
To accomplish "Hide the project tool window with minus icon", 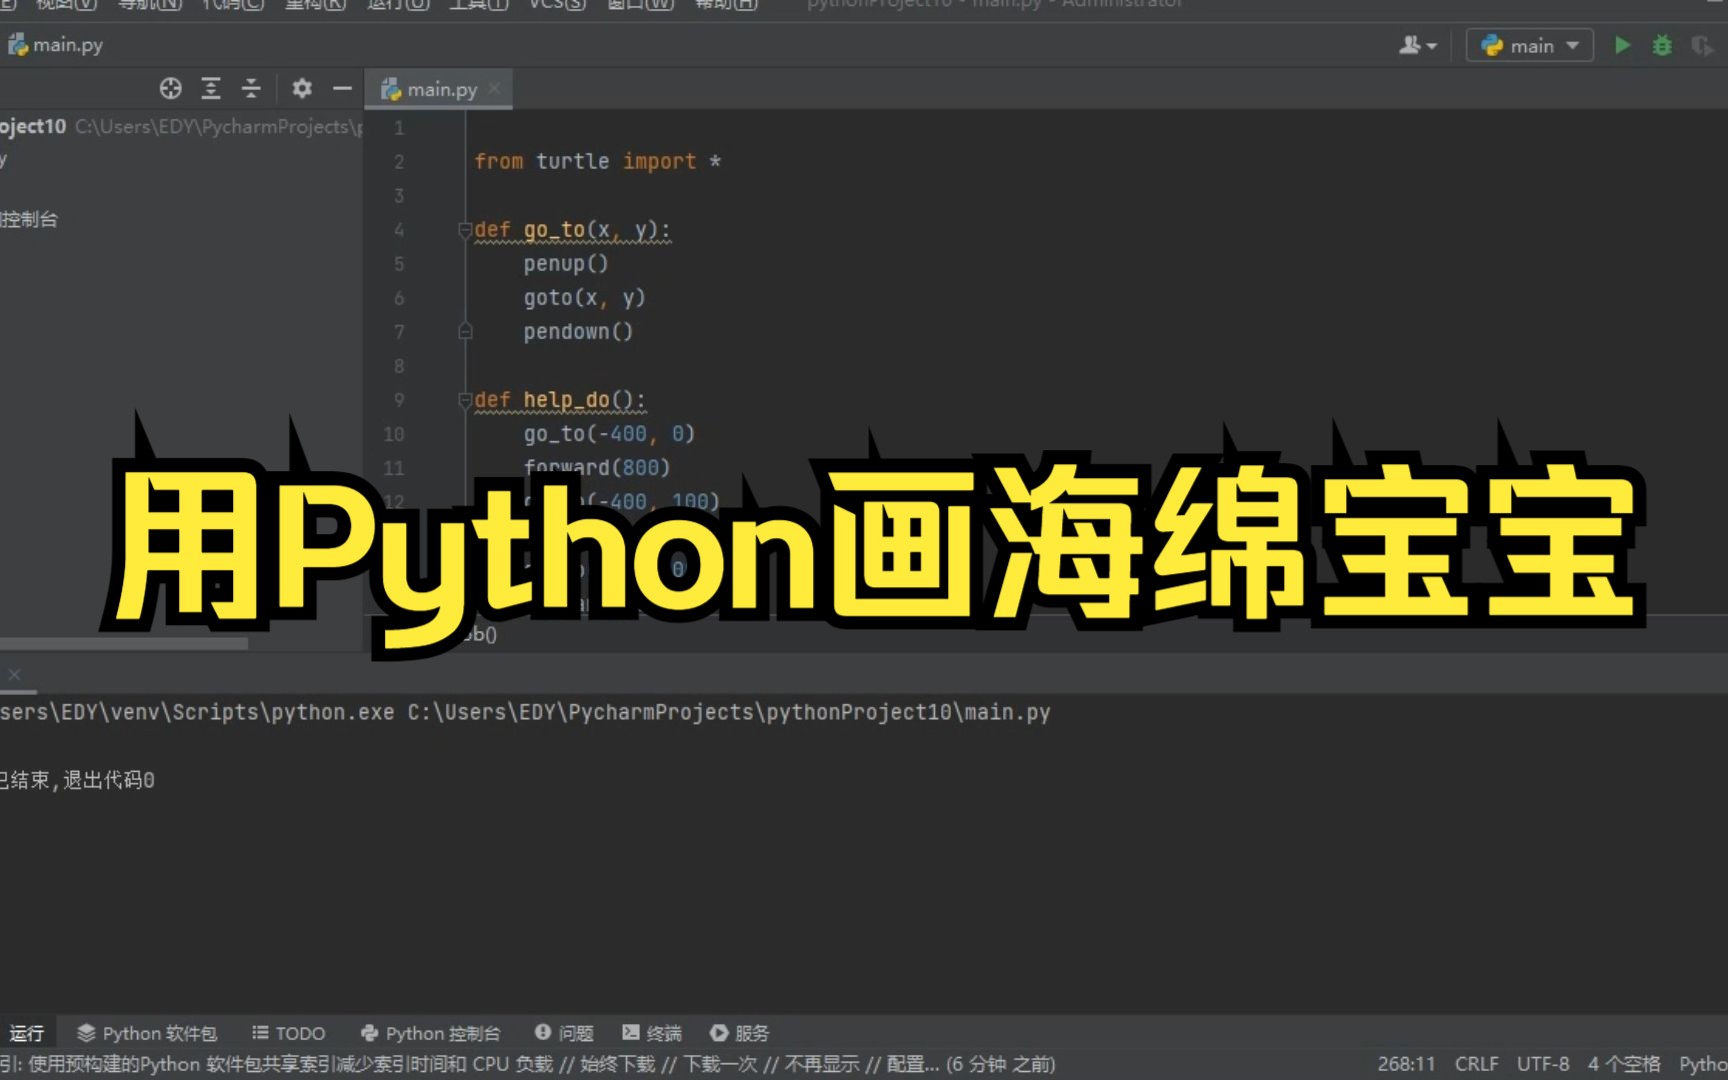I will [342, 88].
